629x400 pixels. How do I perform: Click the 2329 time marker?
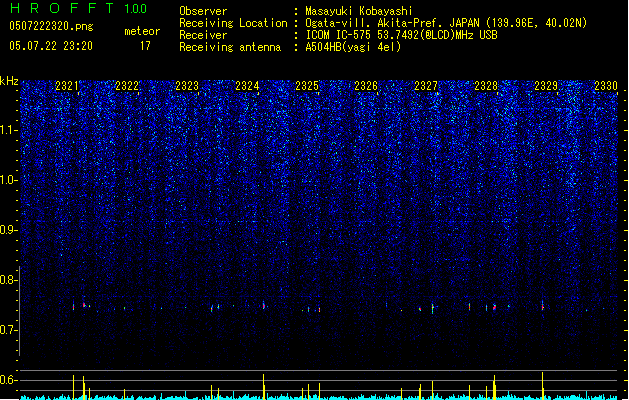(546, 86)
